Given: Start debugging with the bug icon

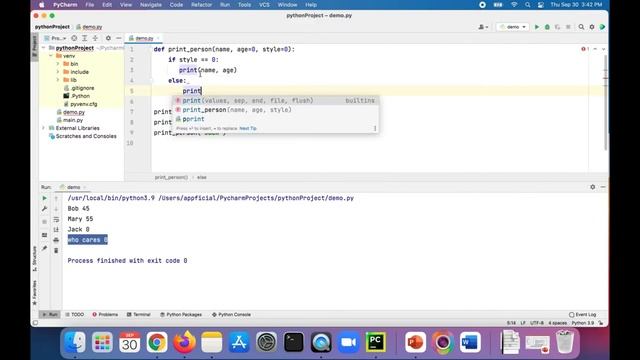Looking at the screenshot, I should pos(547,27).
